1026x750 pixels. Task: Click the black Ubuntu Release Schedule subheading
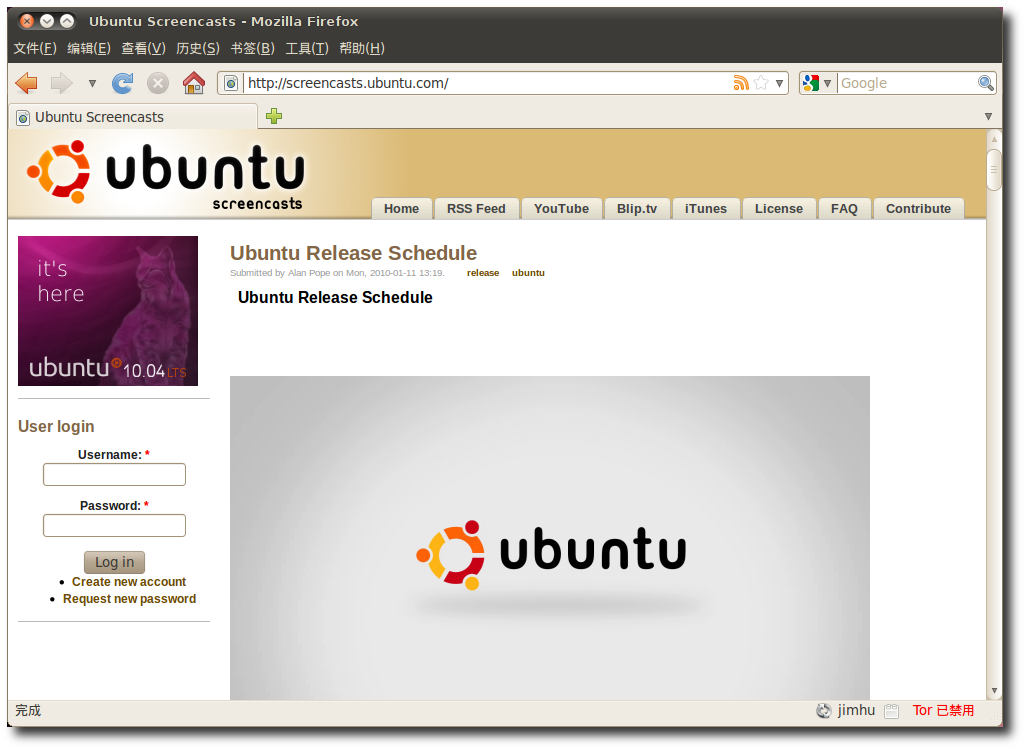335,298
